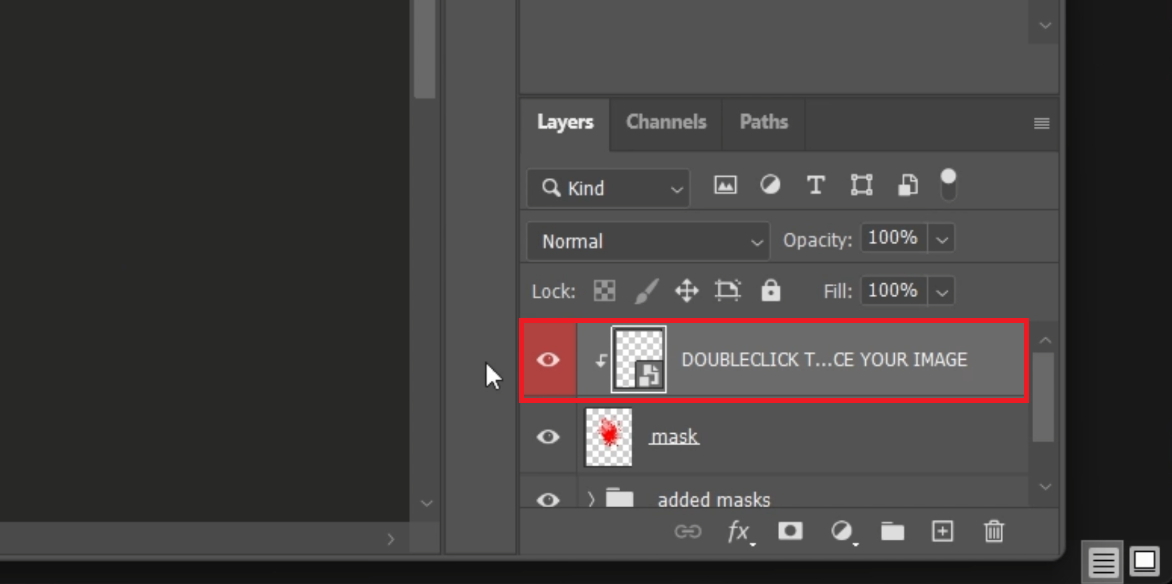Click the canvas vertical scrollbar thumb
This screenshot has width=1172, height=584.
pyautogui.click(x=425, y=49)
